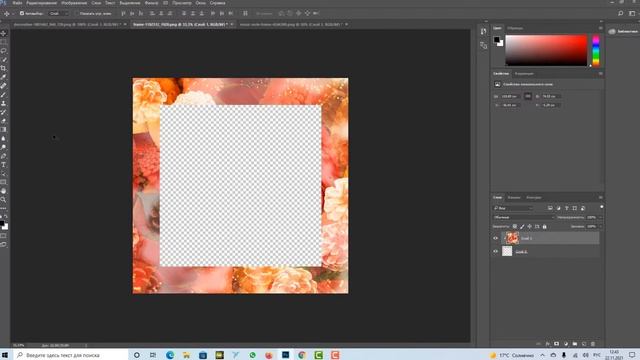Image resolution: width=640 pixels, height=360 pixels.
Task: Select the Clone Stamp tool
Action: click(x=4, y=103)
